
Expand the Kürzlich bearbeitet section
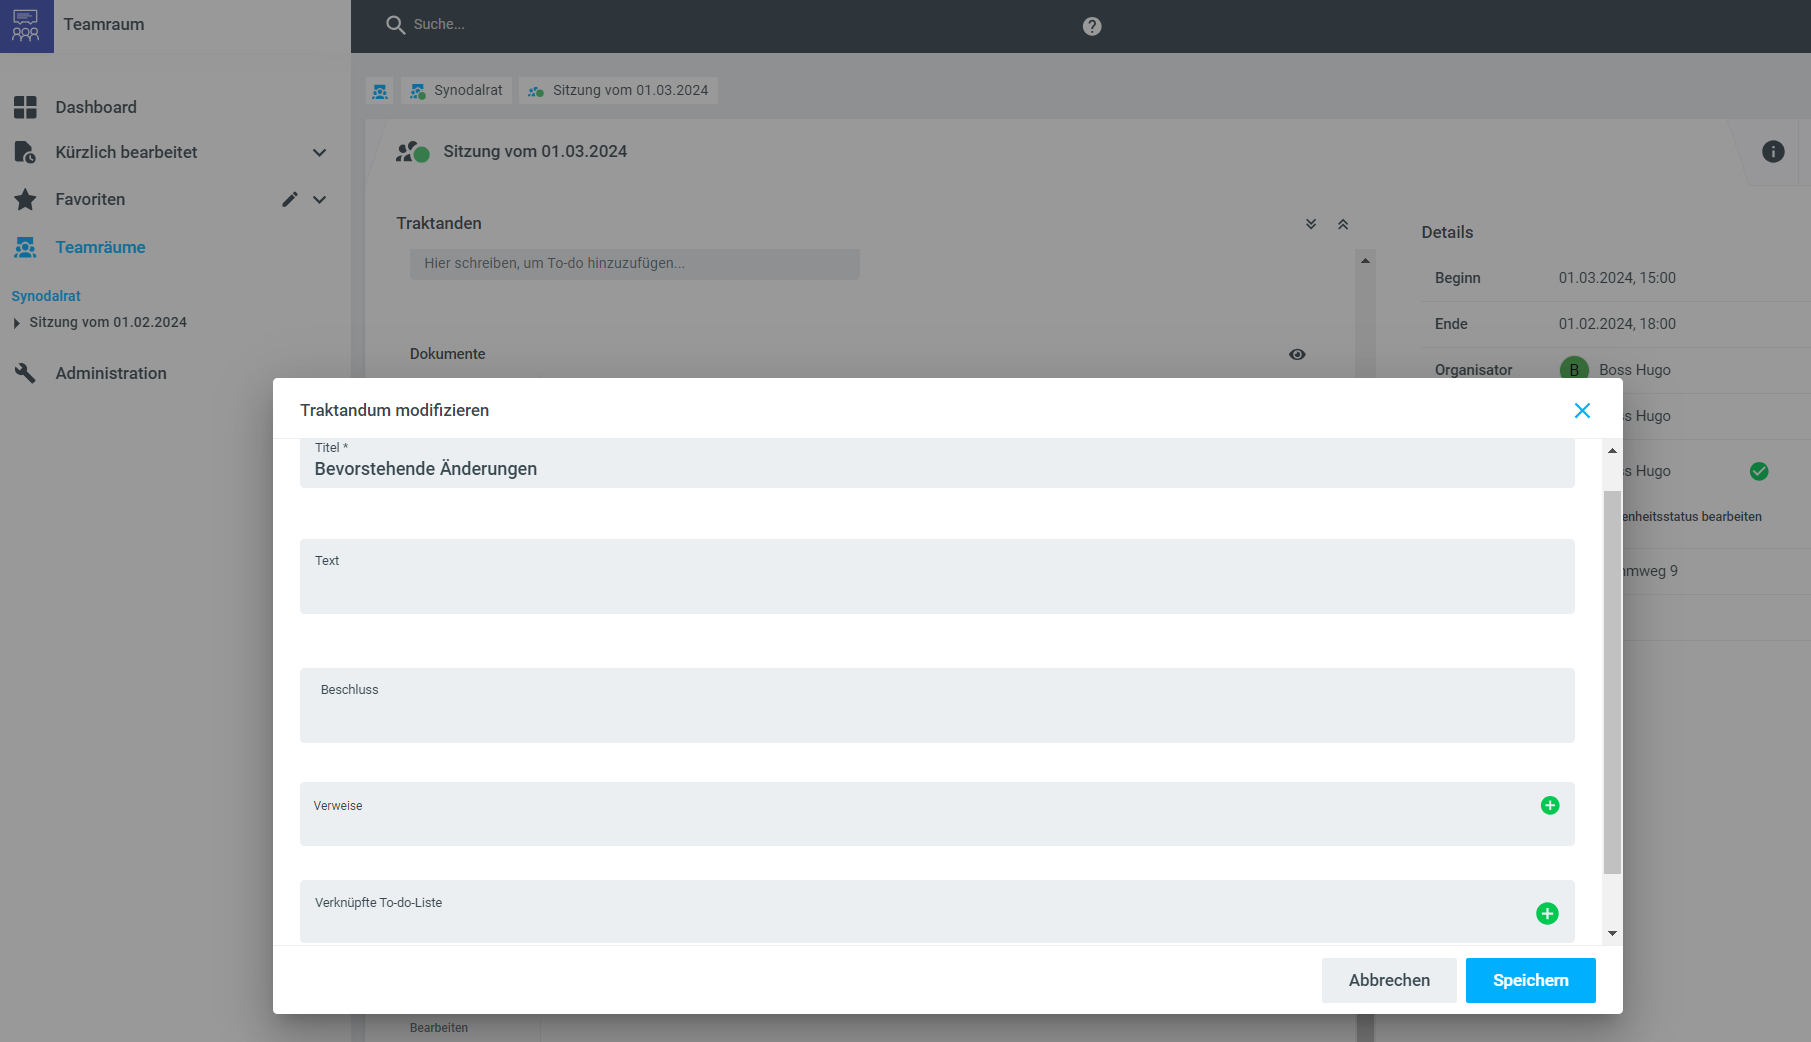click(319, 153)
